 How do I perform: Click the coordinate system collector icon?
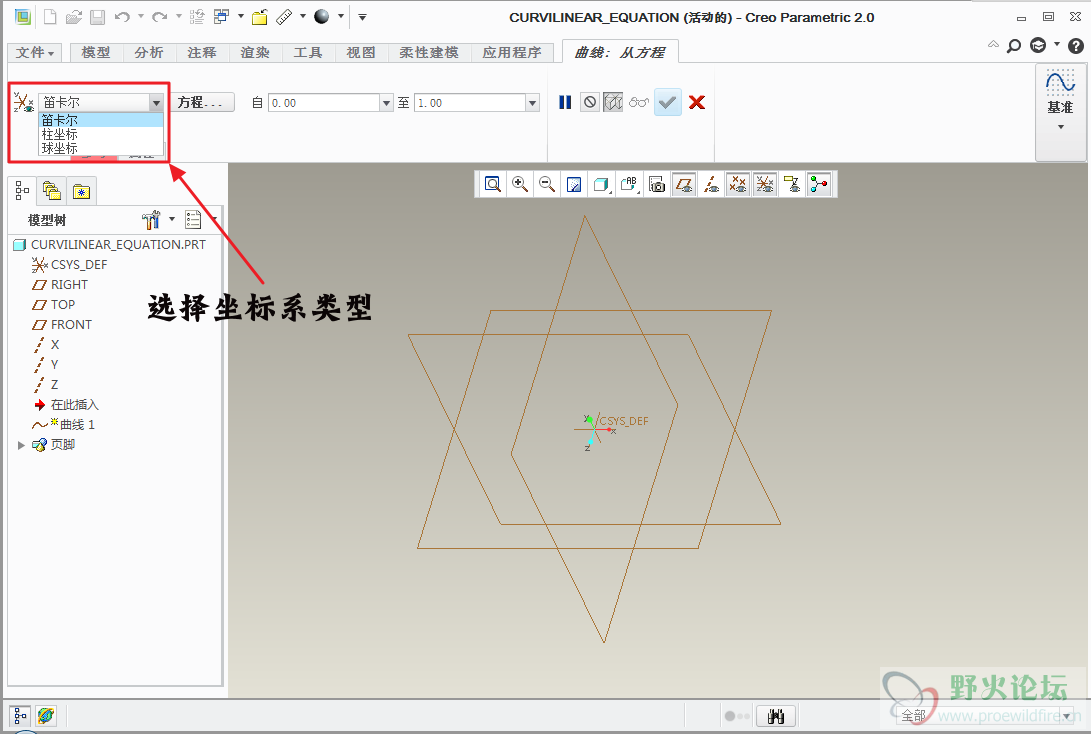(x=23, y=102)
